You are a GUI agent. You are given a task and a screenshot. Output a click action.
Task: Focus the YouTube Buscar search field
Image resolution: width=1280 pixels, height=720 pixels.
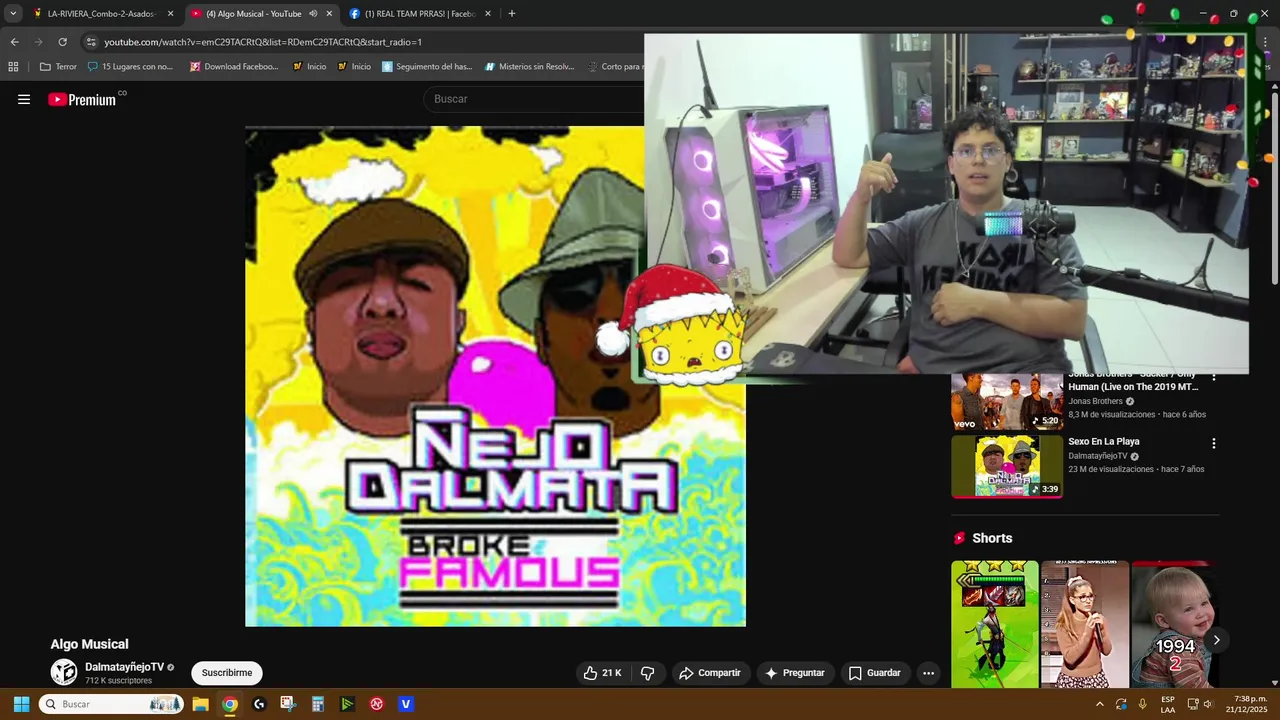point(535,99)
